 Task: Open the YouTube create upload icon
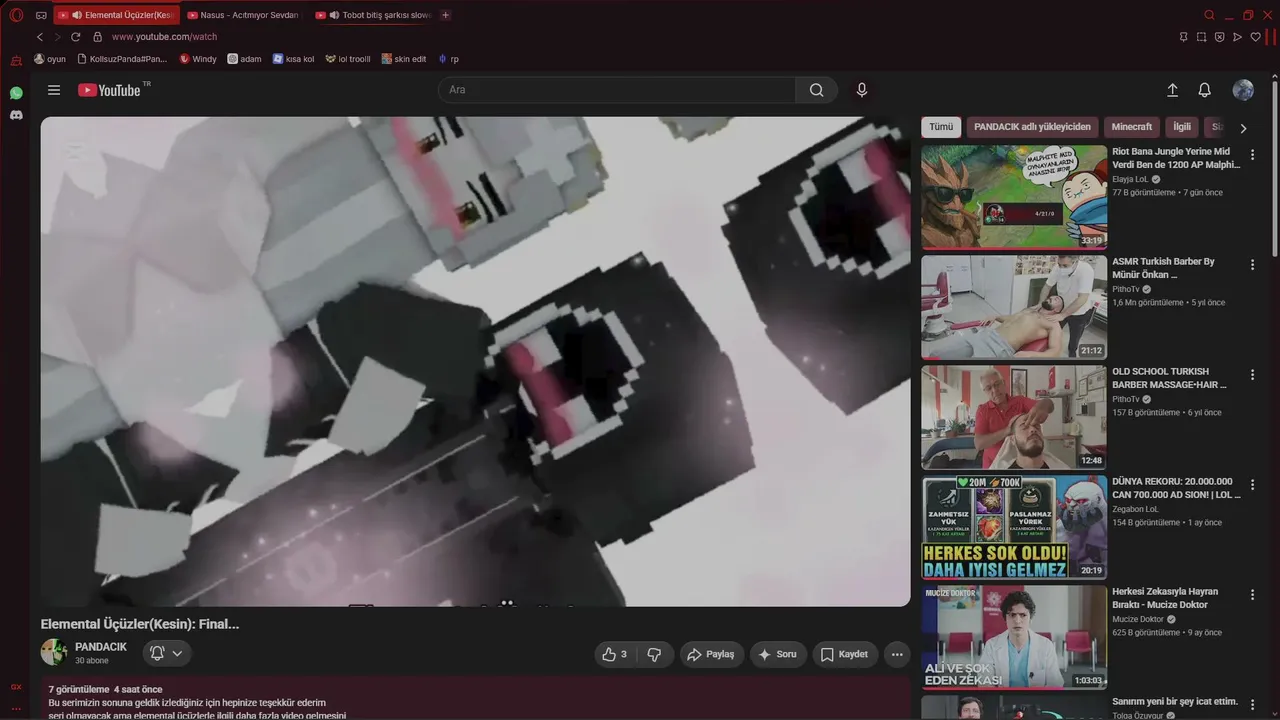(1173, 90)
